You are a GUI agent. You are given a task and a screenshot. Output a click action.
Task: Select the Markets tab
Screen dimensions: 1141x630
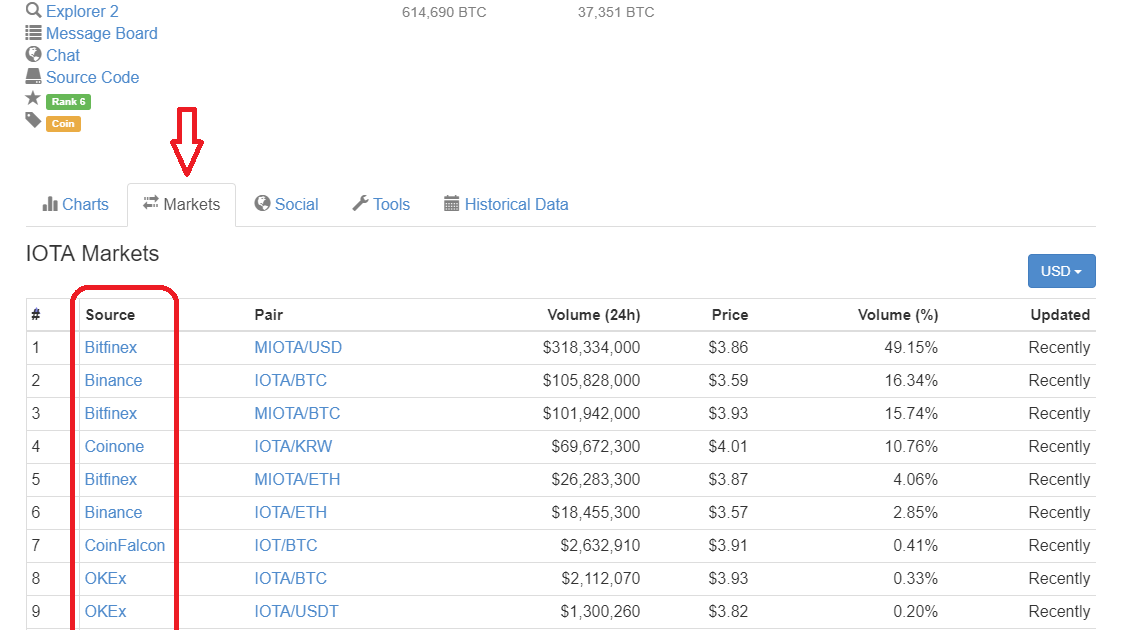[181, 204]
